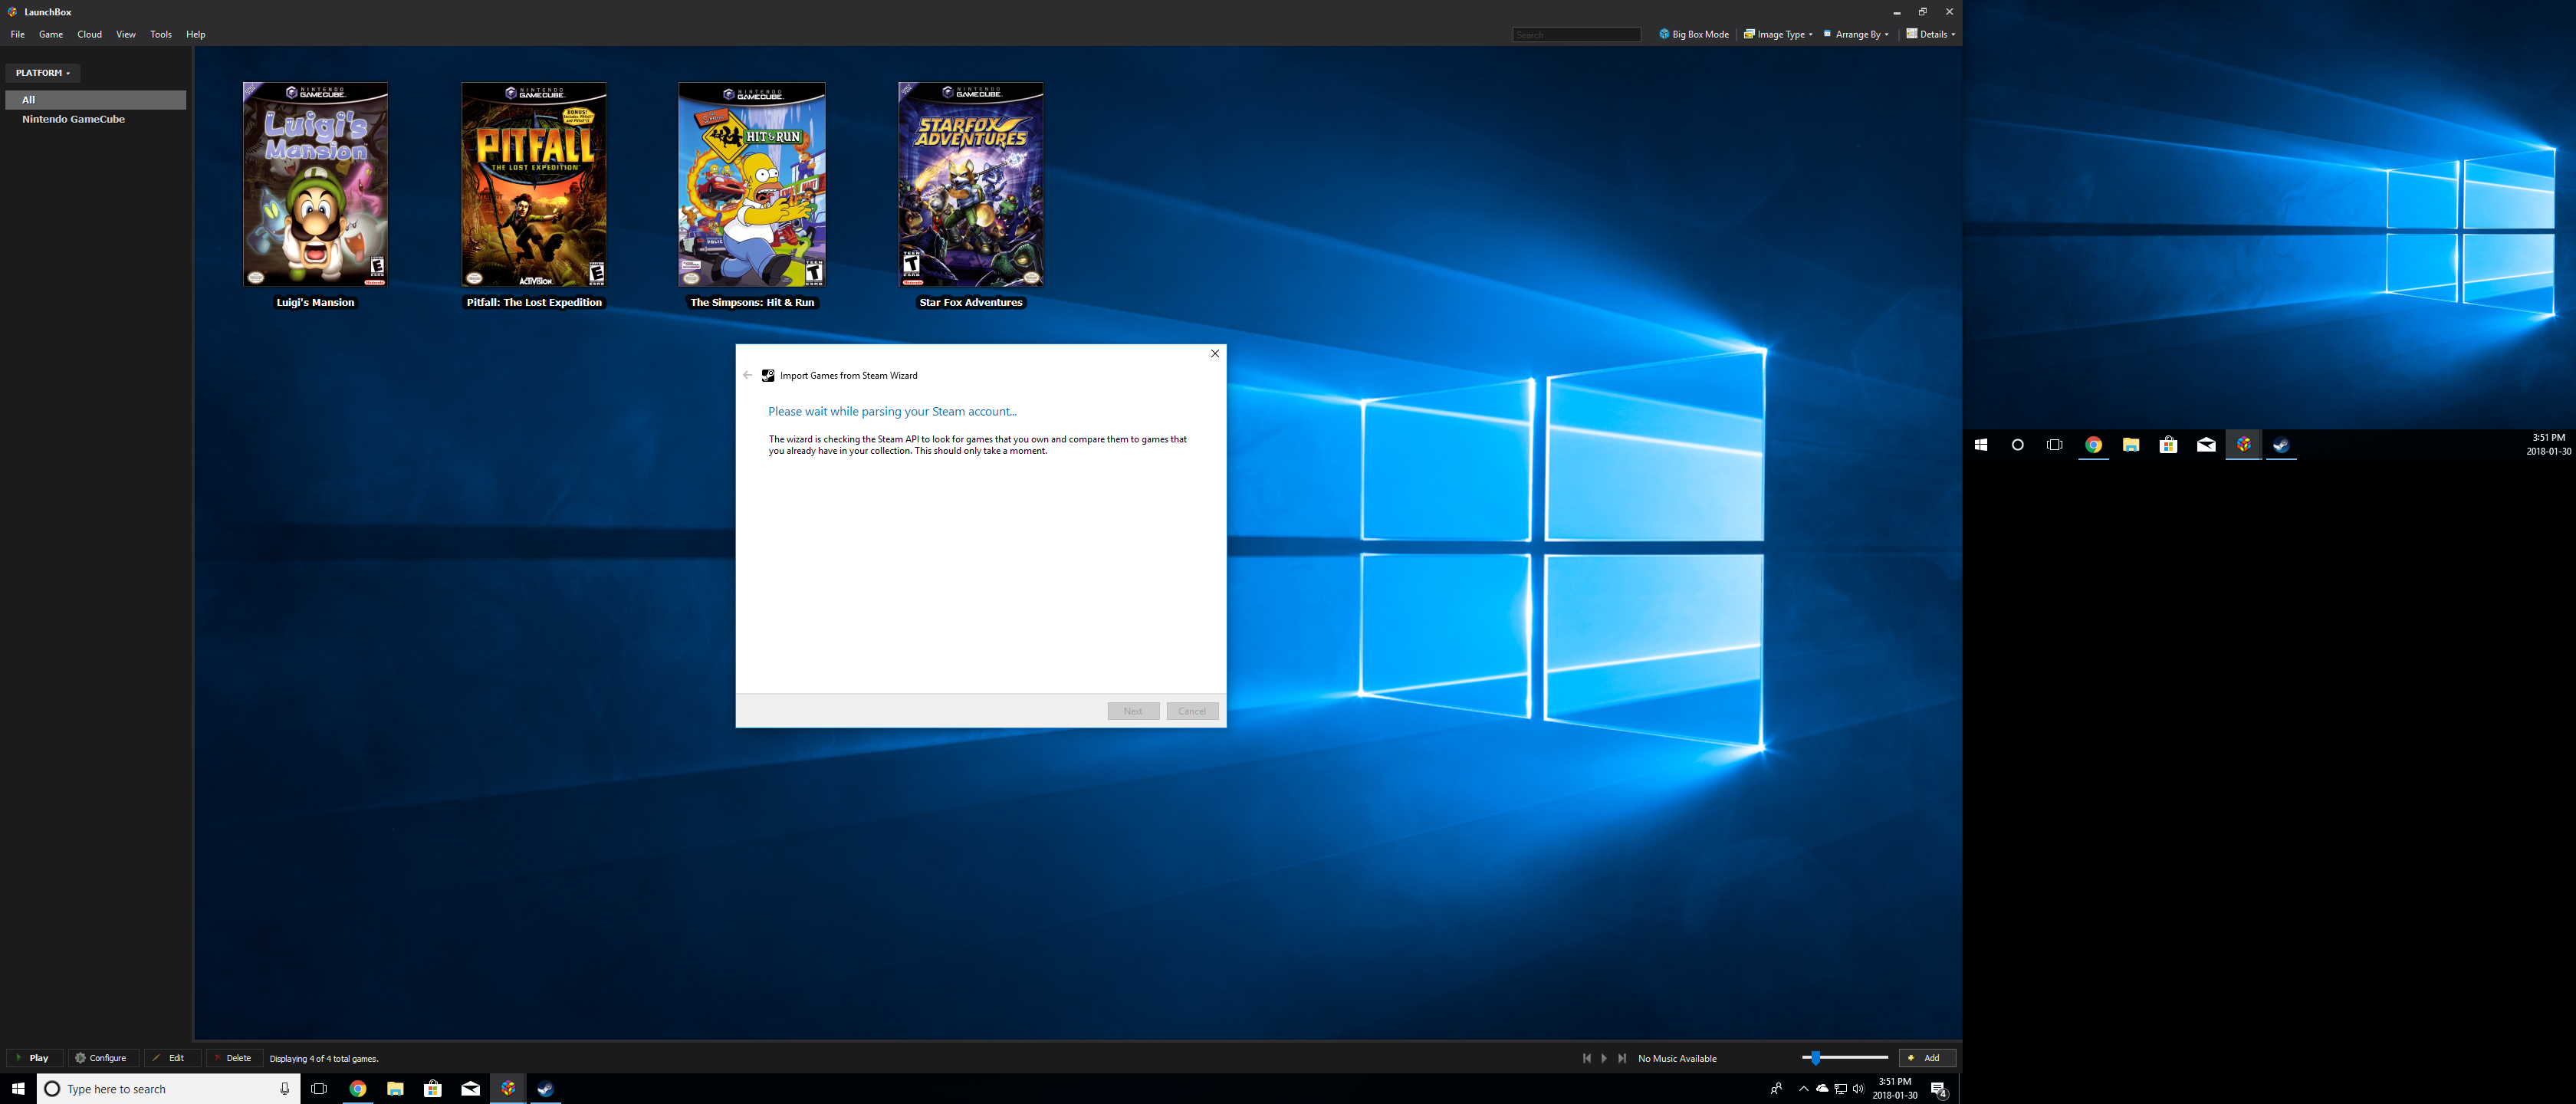The image size is (2576, 1104).
Task: Open the Windows Start menu
Action: 18,1089
